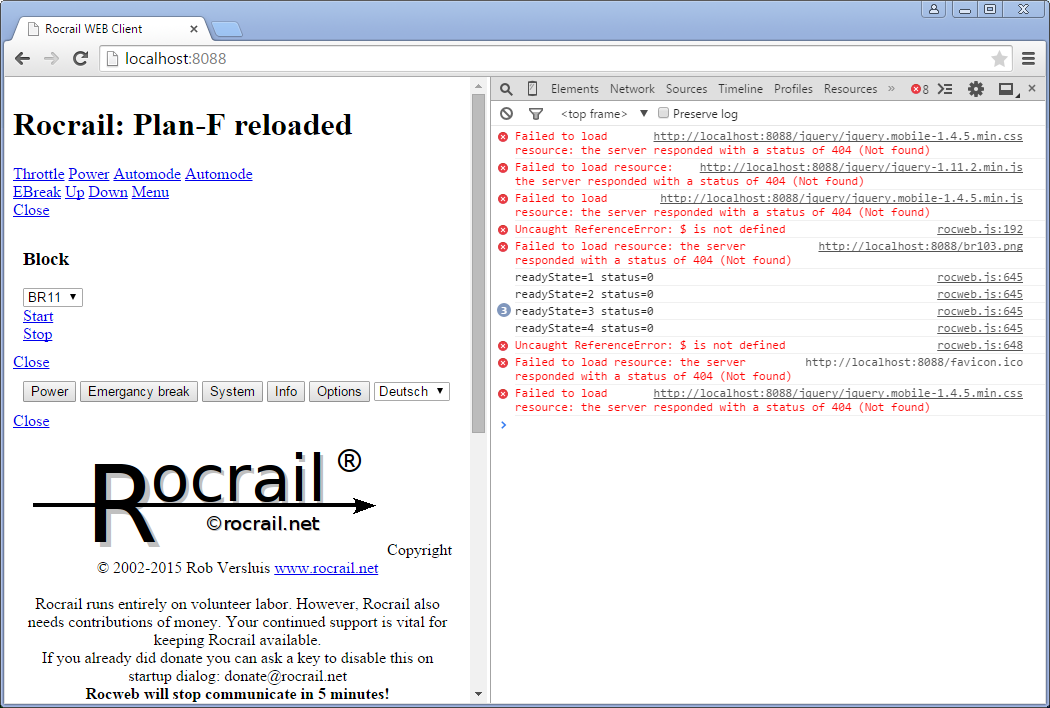
Task: Switch to the Network tab
Action: pos(632,89)
